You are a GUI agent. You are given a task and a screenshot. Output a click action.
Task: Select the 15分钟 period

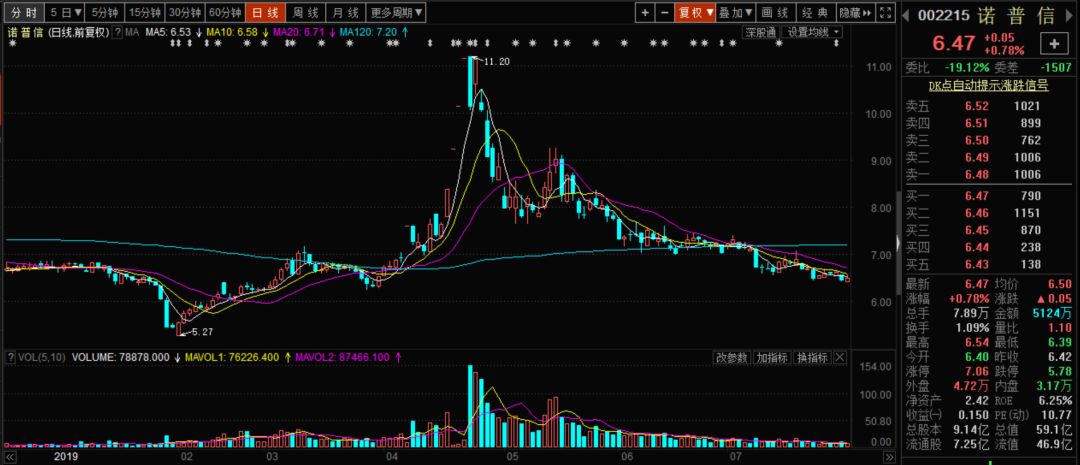[x=145, y=12]
